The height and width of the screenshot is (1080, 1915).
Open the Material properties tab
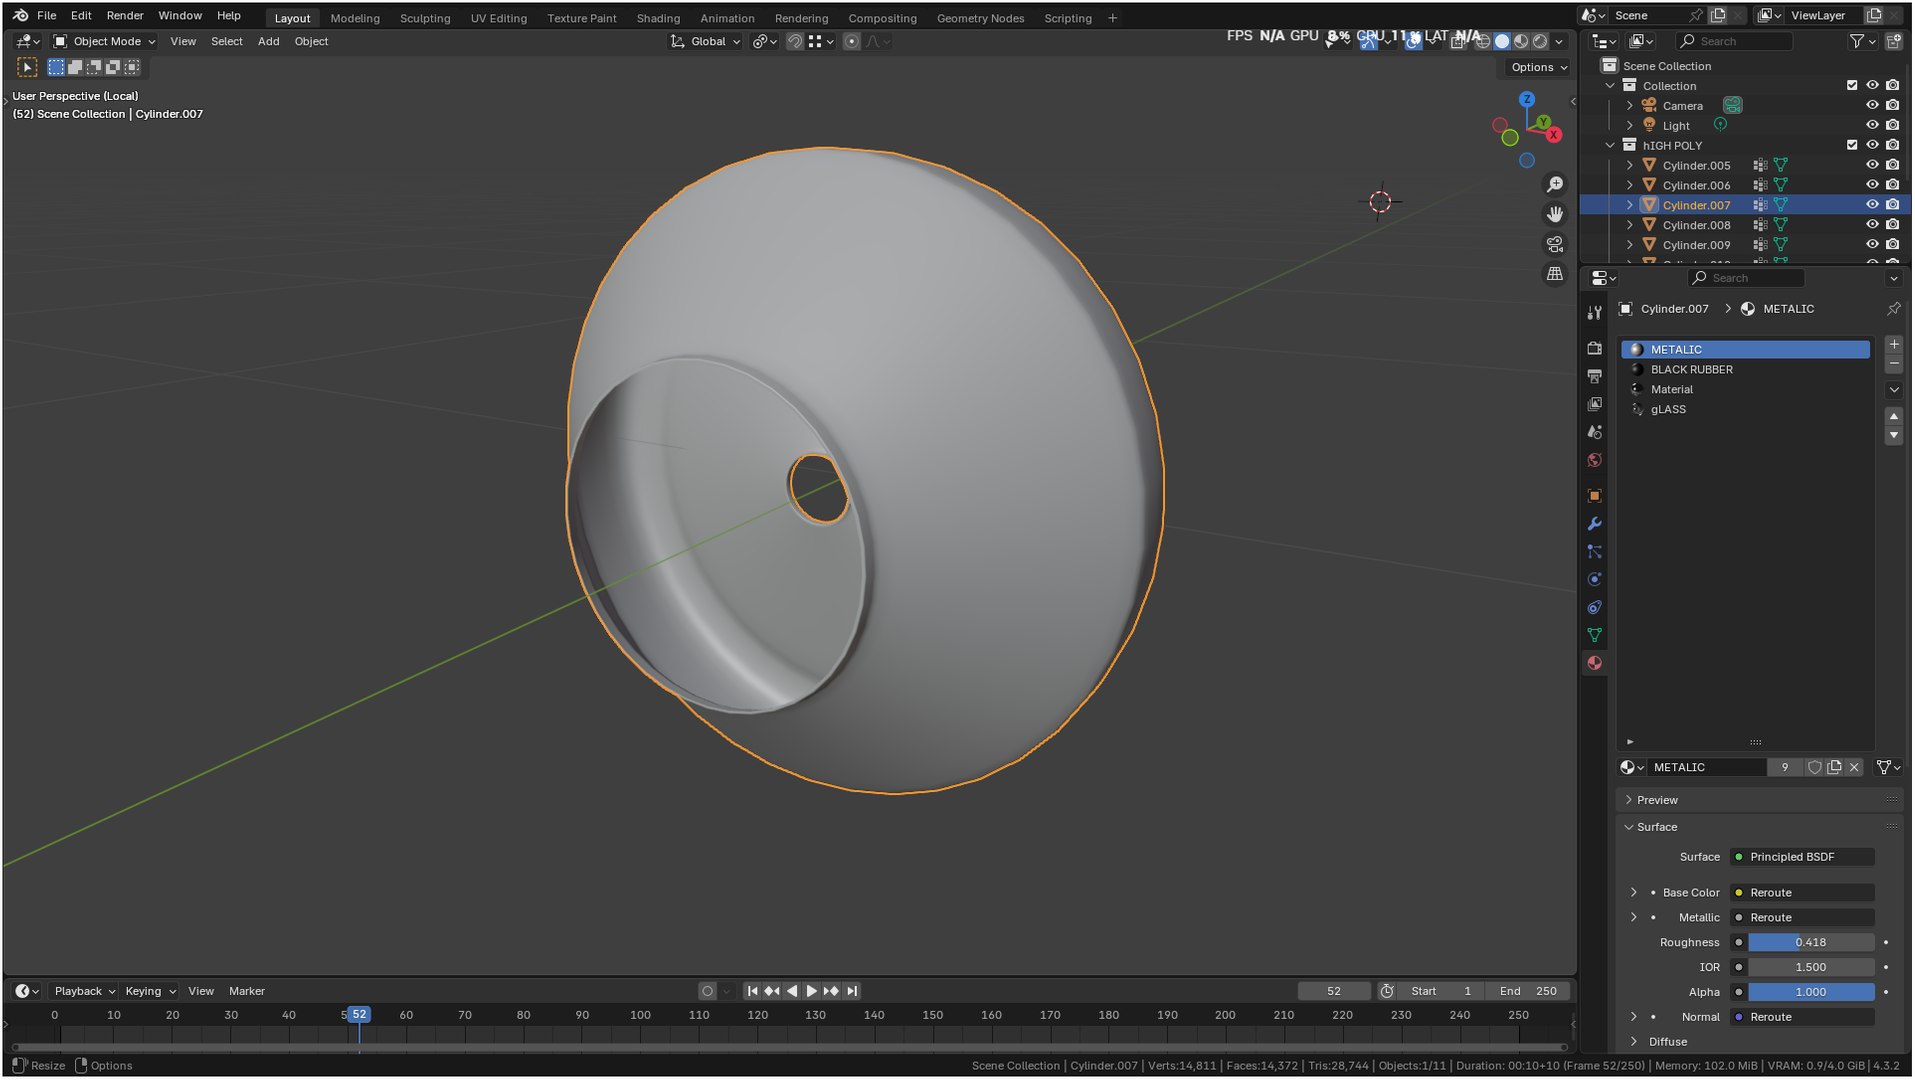point(1595,664)
